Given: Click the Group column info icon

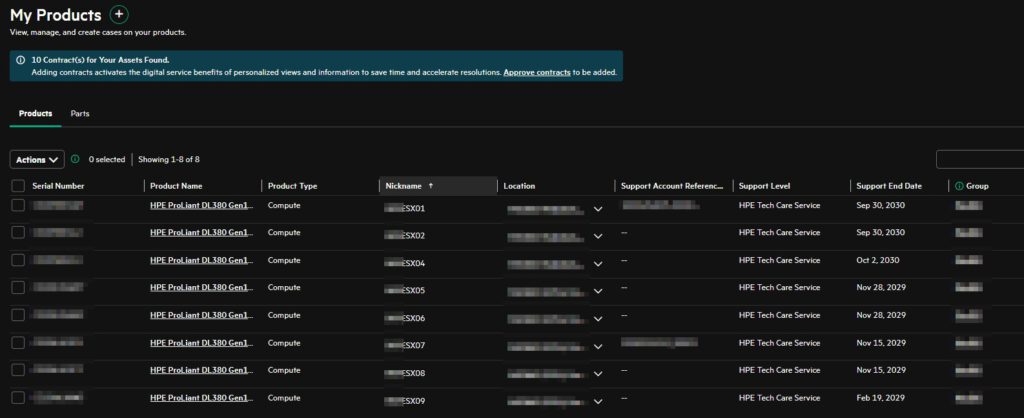Looking at the screenshot, I should click(959, 186).
